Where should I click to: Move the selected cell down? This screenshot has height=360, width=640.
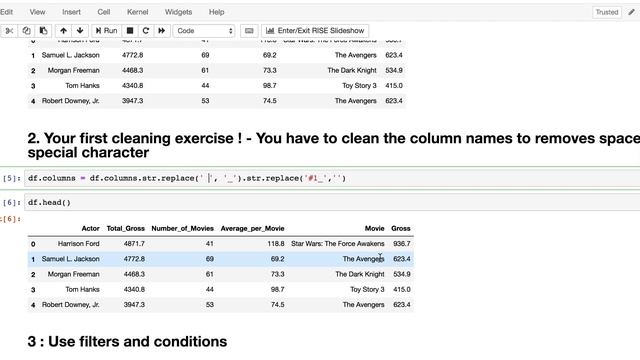80,31
